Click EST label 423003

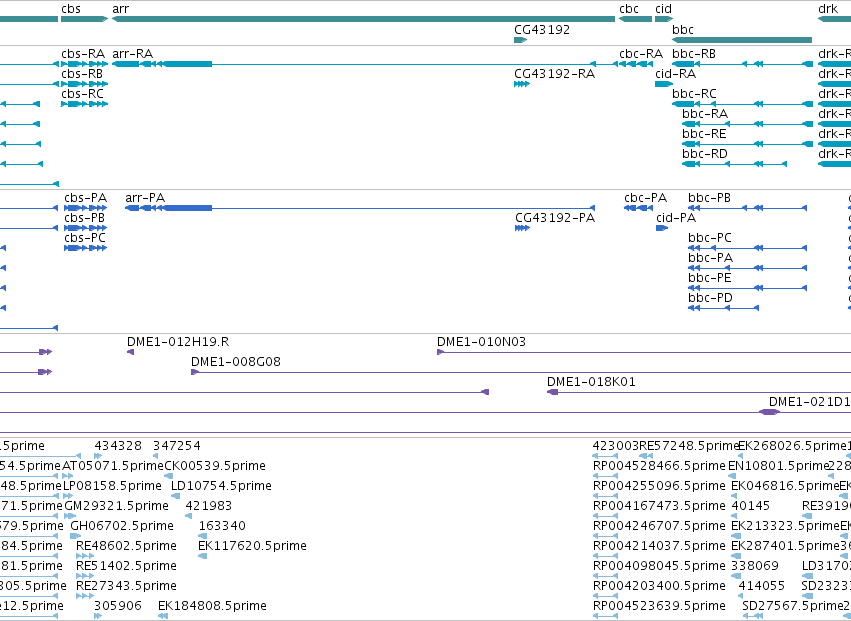click(x=616, y=446)
